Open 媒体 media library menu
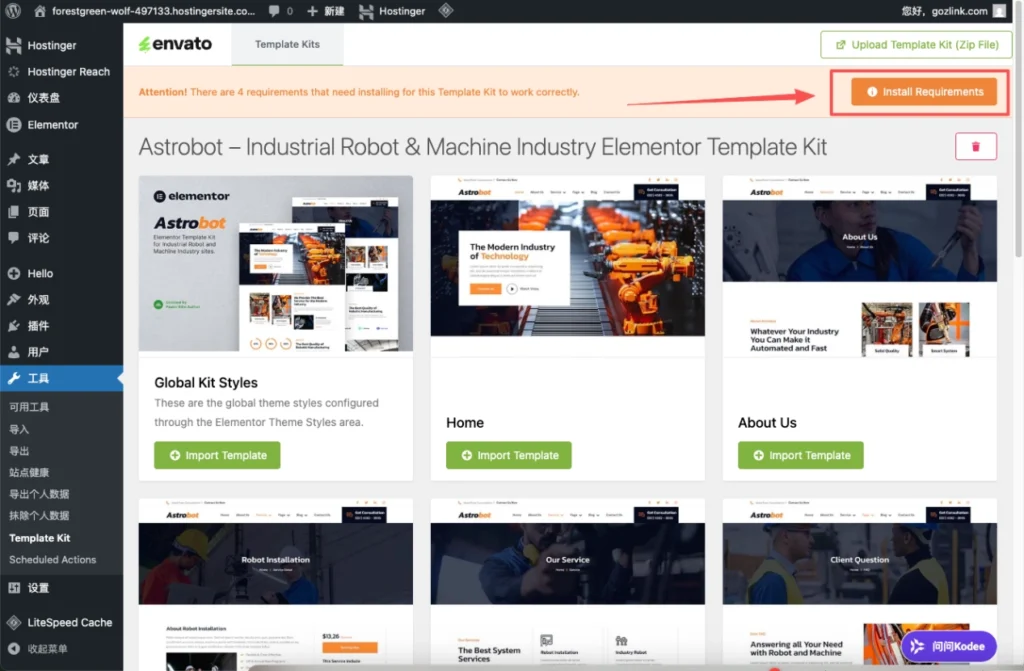This screenshot has width=1024, height=671. [x=61, y=186]
